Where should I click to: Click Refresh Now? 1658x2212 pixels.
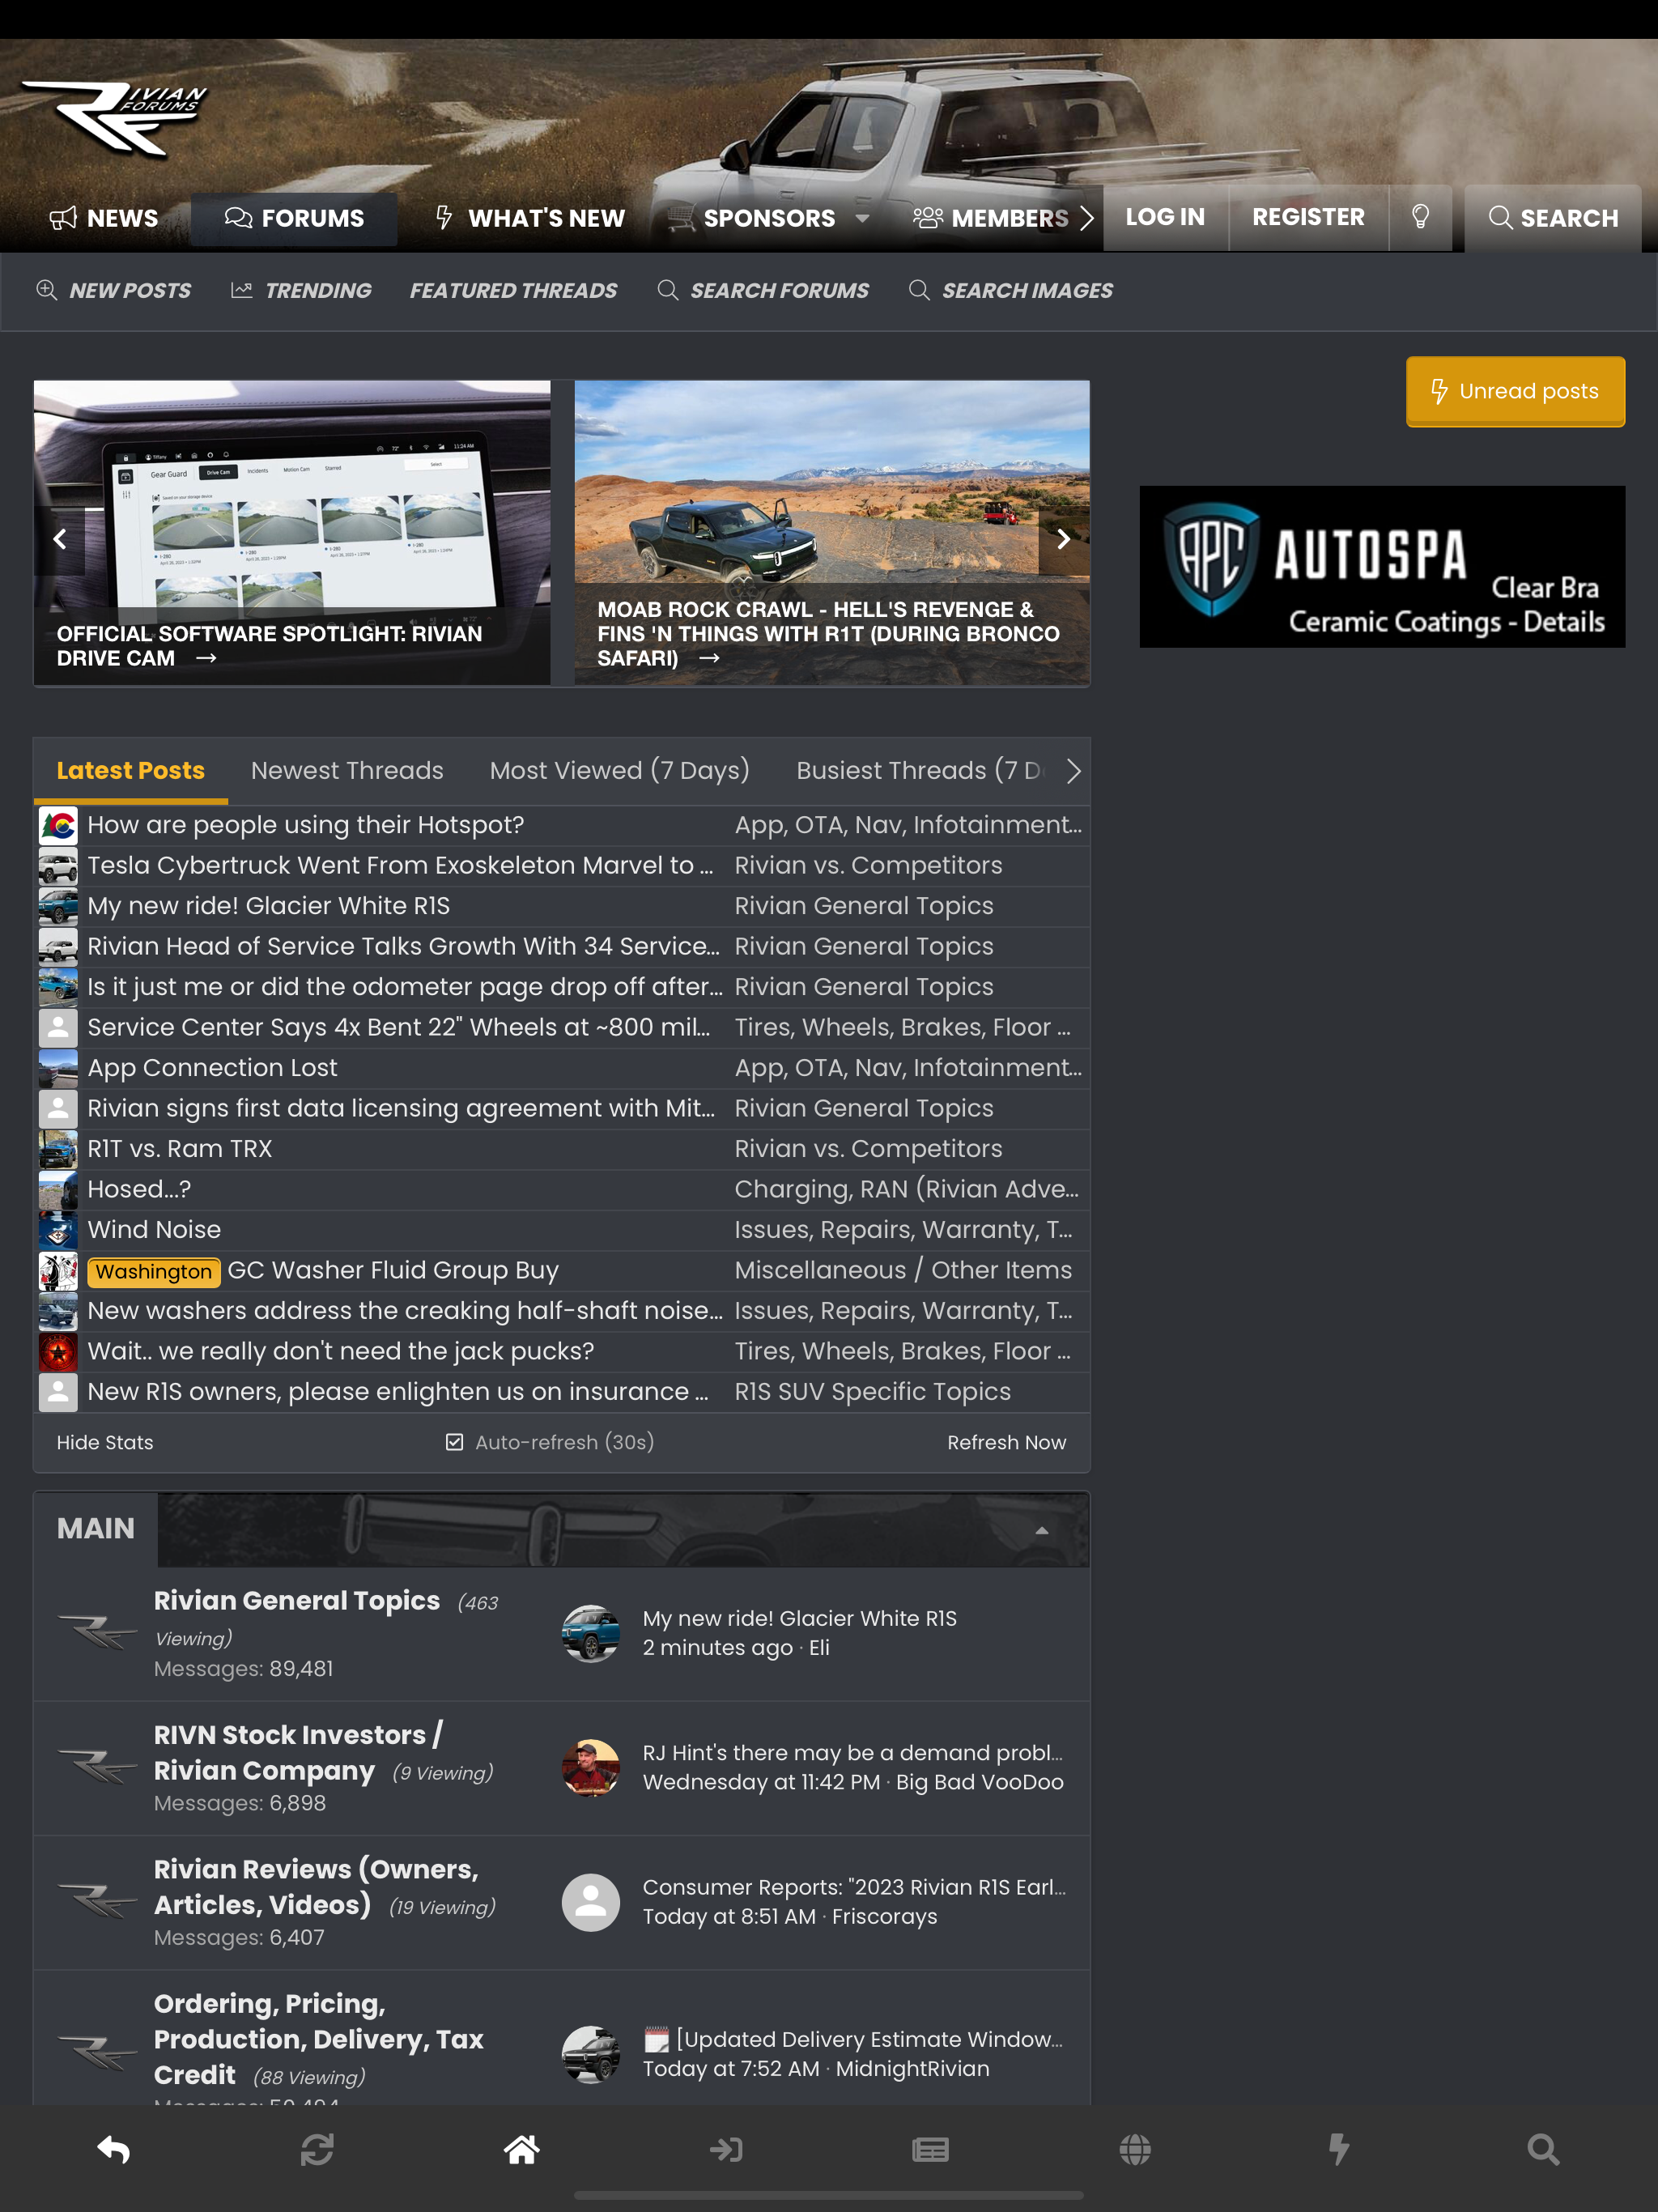click(1006, 1443)
